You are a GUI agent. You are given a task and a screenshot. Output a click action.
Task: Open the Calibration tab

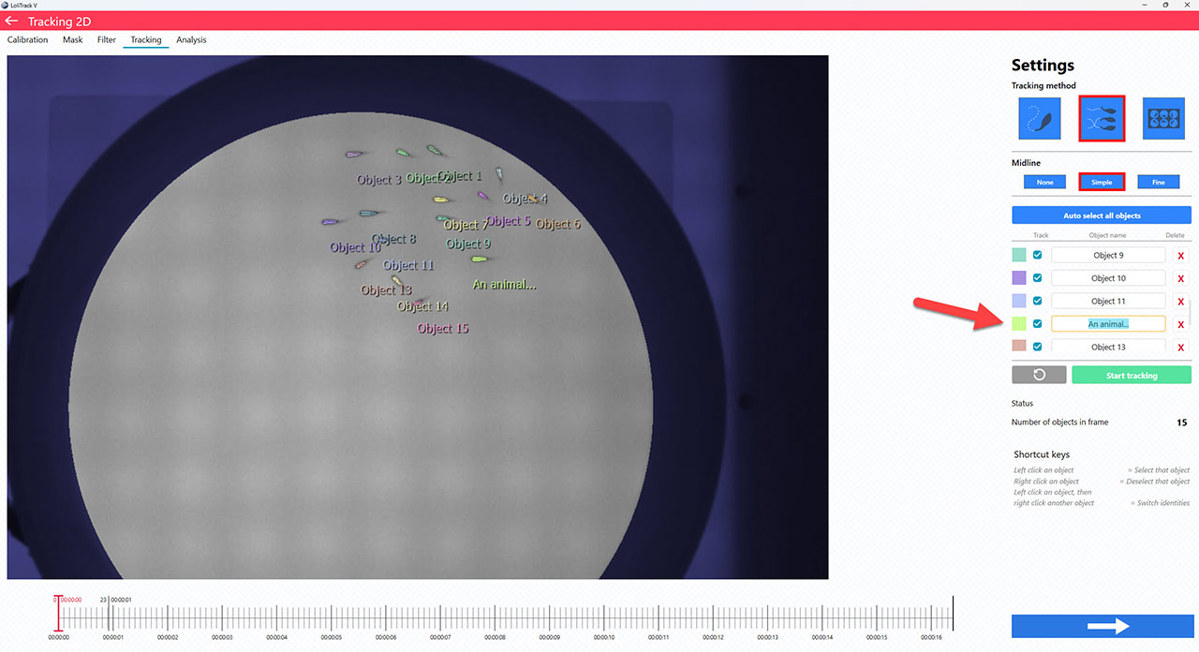28,40
